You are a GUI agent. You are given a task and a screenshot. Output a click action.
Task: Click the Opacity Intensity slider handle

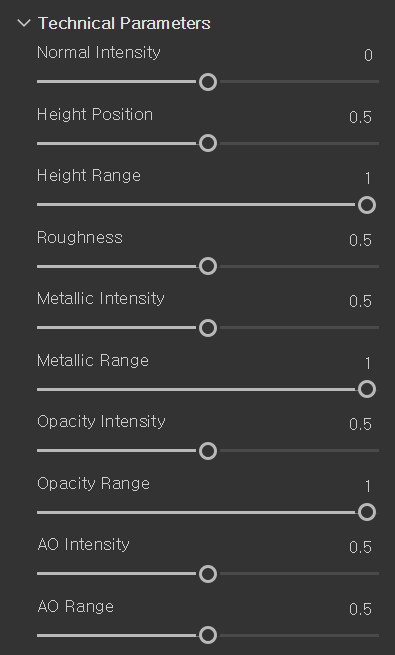pos(208,451)
